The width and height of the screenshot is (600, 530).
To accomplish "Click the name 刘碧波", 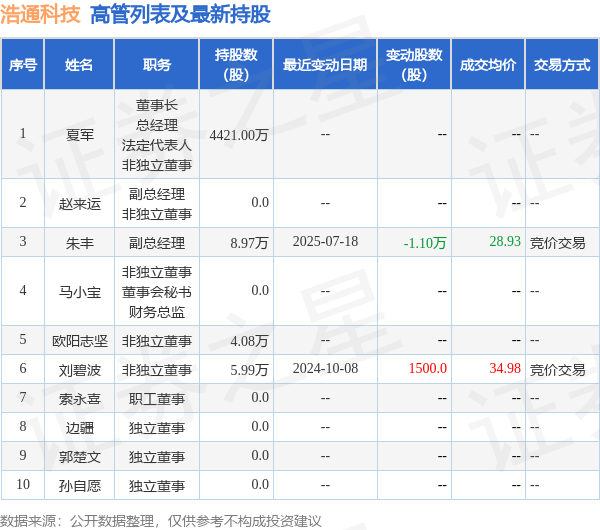I will tap(80, 370).
